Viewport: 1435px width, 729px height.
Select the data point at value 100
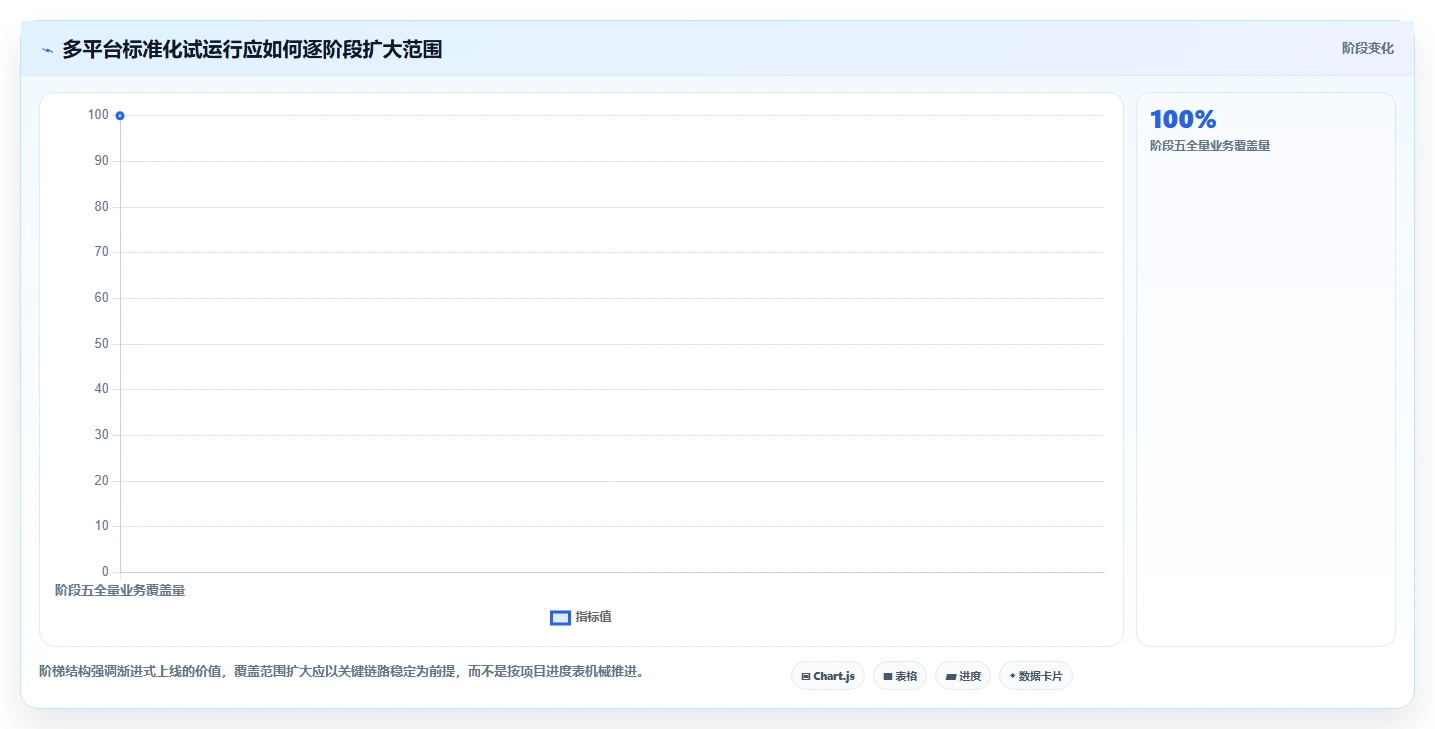120,115
